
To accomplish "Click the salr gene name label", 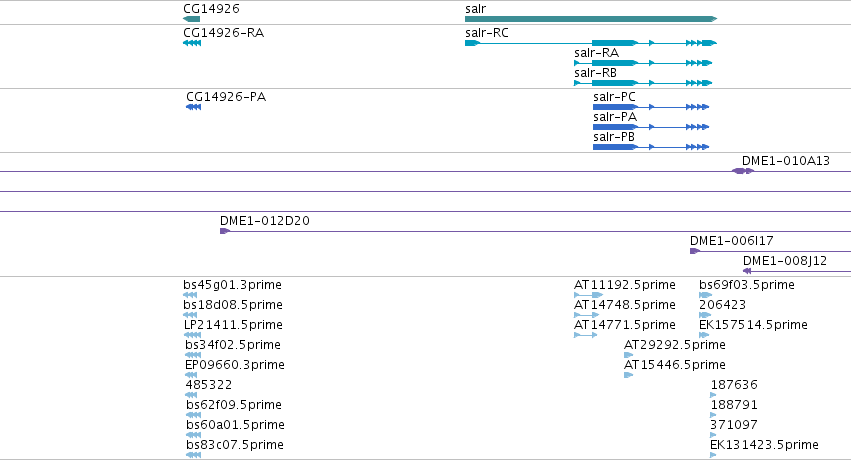I will (x=475, y=9).
